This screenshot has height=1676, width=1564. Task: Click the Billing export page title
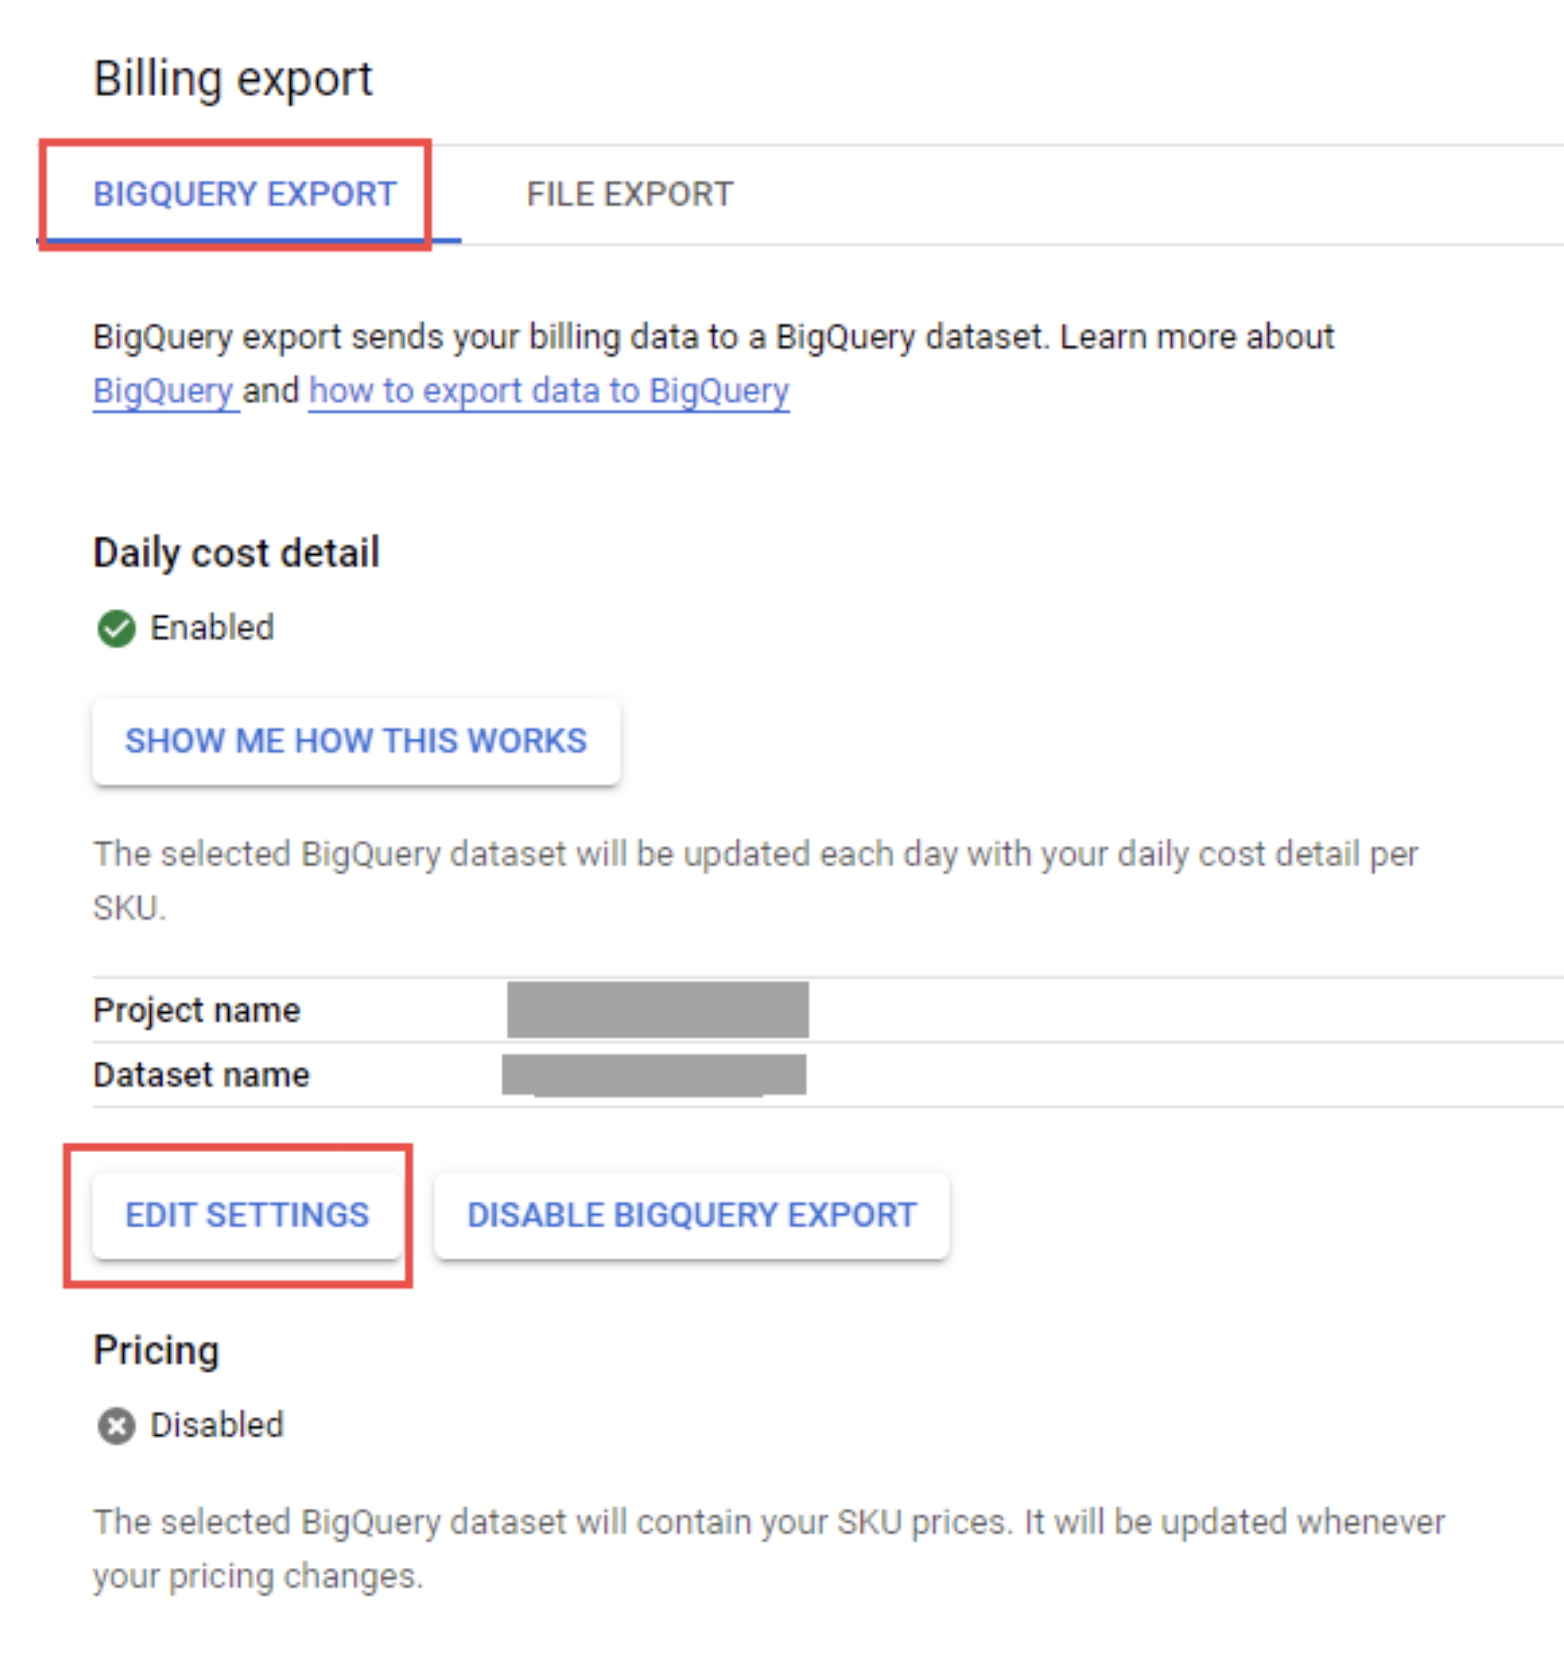pos(232,79)
